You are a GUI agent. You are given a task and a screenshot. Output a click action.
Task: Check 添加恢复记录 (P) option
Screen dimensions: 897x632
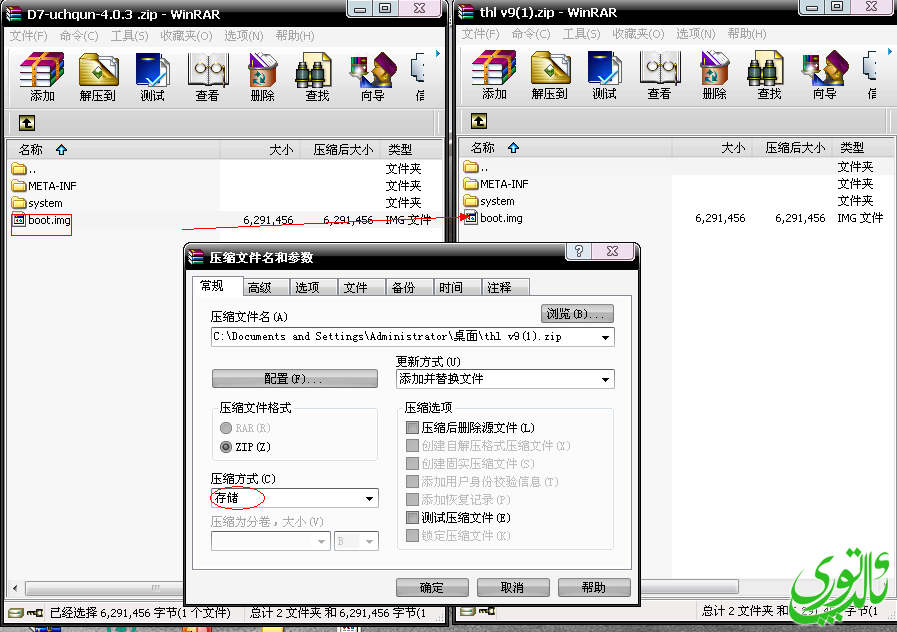(x=412, y=499)
